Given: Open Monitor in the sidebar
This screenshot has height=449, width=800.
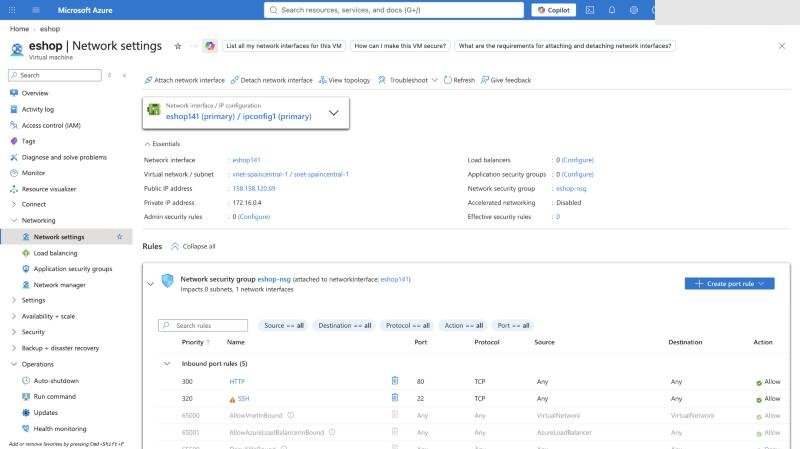Looking at the screenshot, I should (33, 173).
